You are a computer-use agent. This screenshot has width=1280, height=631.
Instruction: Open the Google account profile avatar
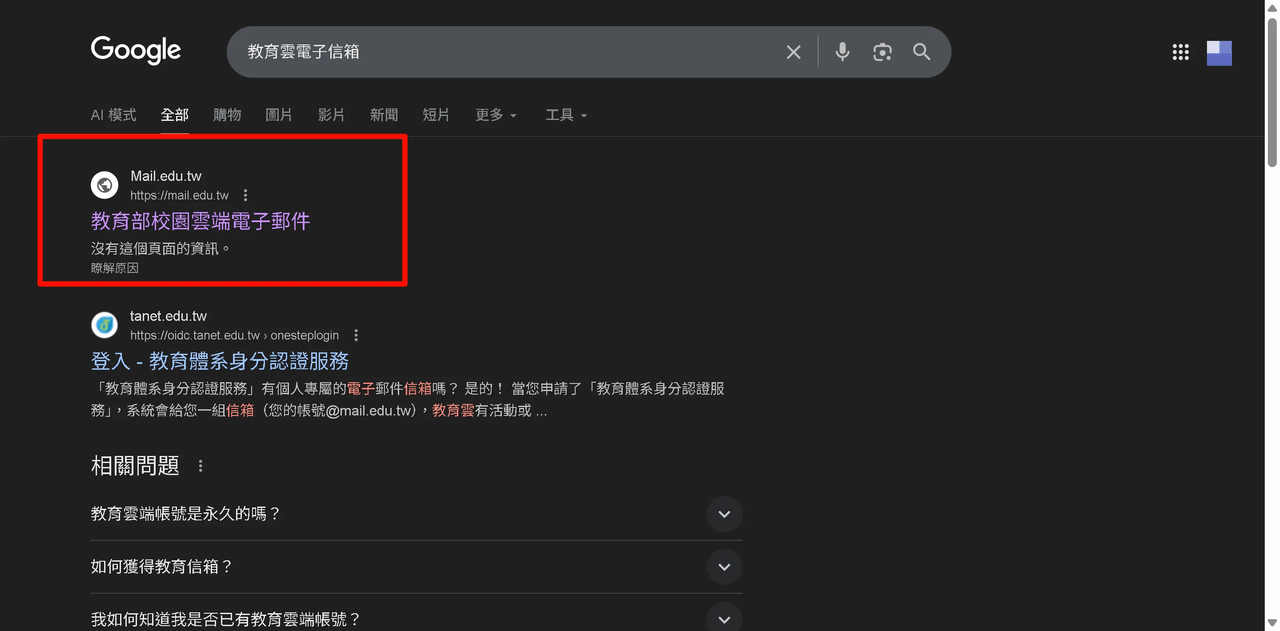pos(1219,52)
